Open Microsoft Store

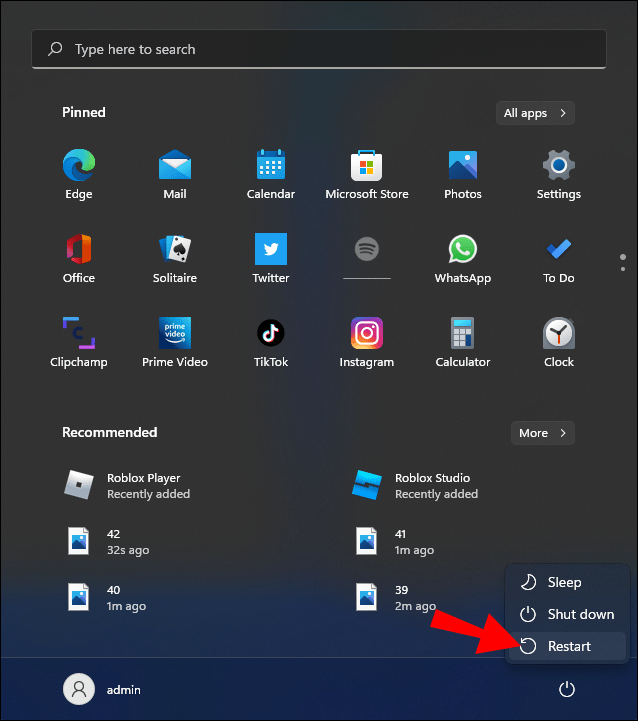tap(367, 174)
